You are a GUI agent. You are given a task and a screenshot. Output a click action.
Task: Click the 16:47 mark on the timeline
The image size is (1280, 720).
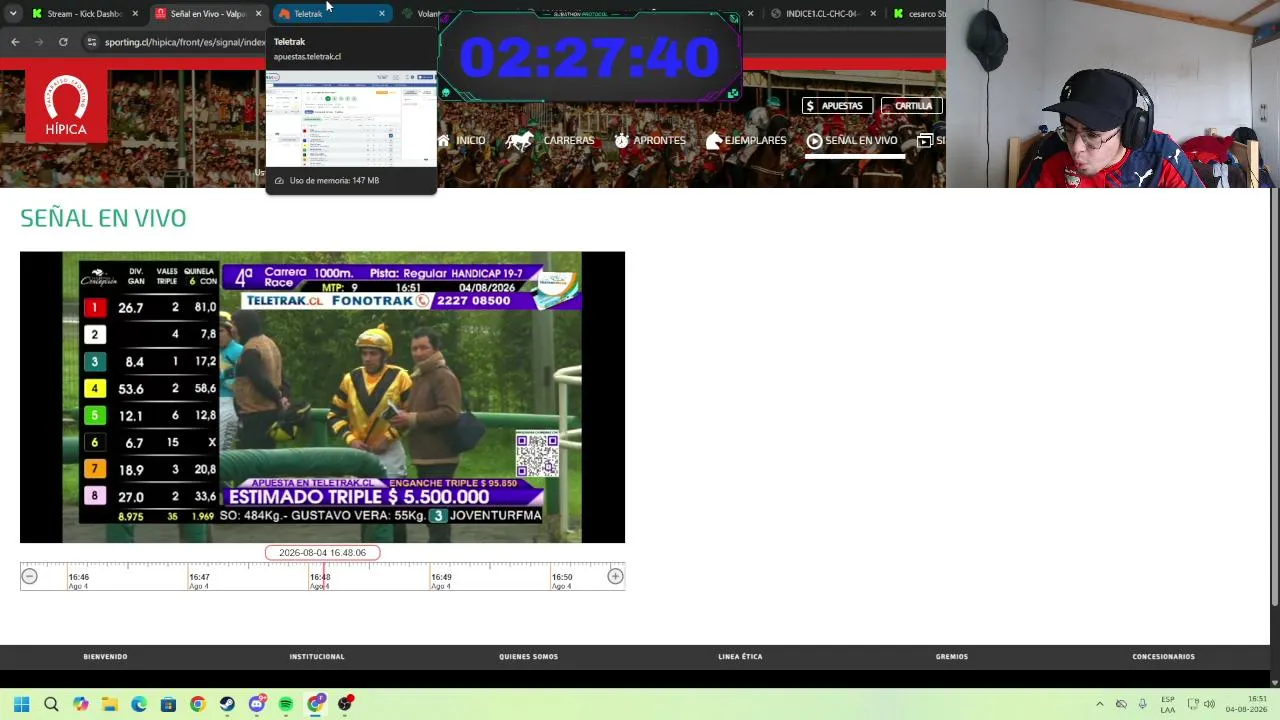click(x=199, y=577)
